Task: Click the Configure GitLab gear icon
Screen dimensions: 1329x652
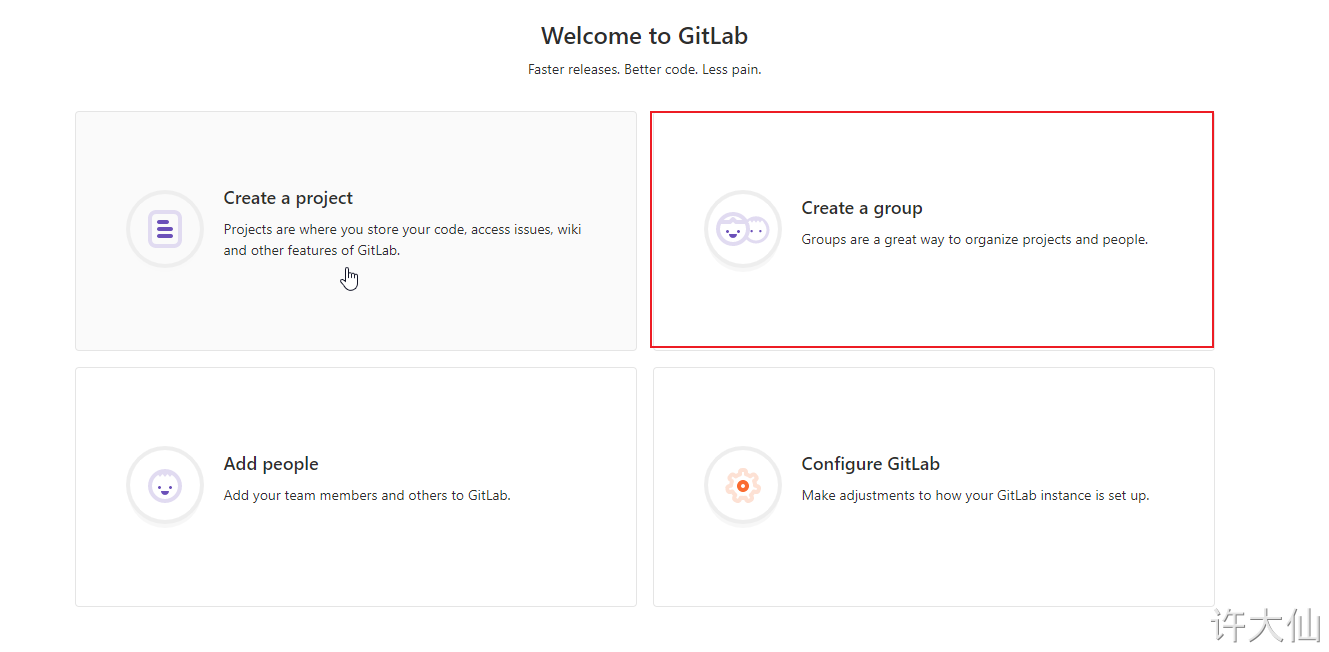Action: point(743,486)
